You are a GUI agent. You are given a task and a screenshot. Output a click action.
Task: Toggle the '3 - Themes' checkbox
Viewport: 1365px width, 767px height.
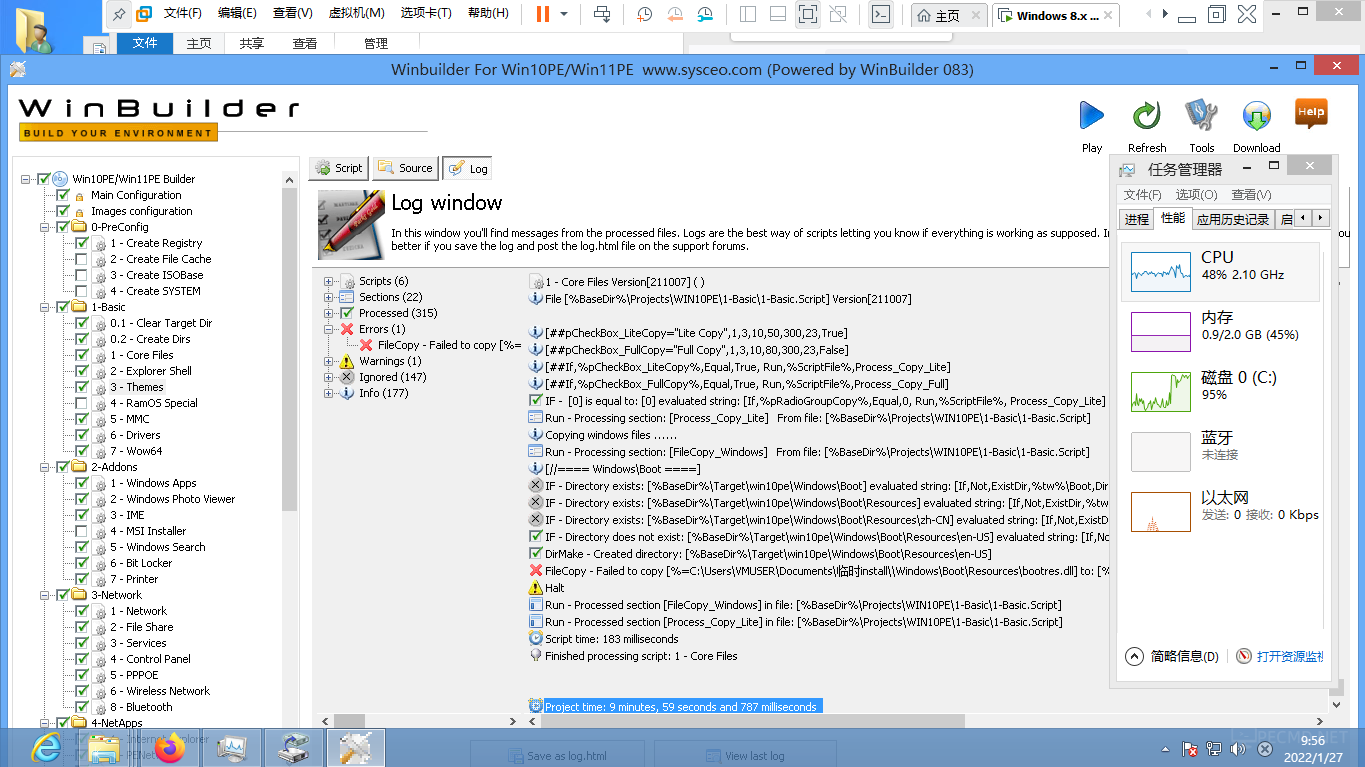pos(82,387)
